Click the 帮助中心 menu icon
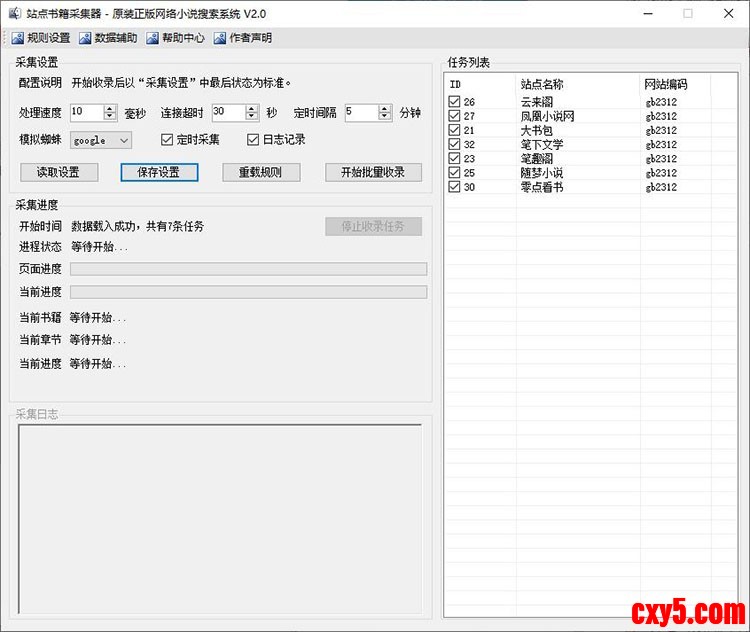 click(x=153, y=38)
